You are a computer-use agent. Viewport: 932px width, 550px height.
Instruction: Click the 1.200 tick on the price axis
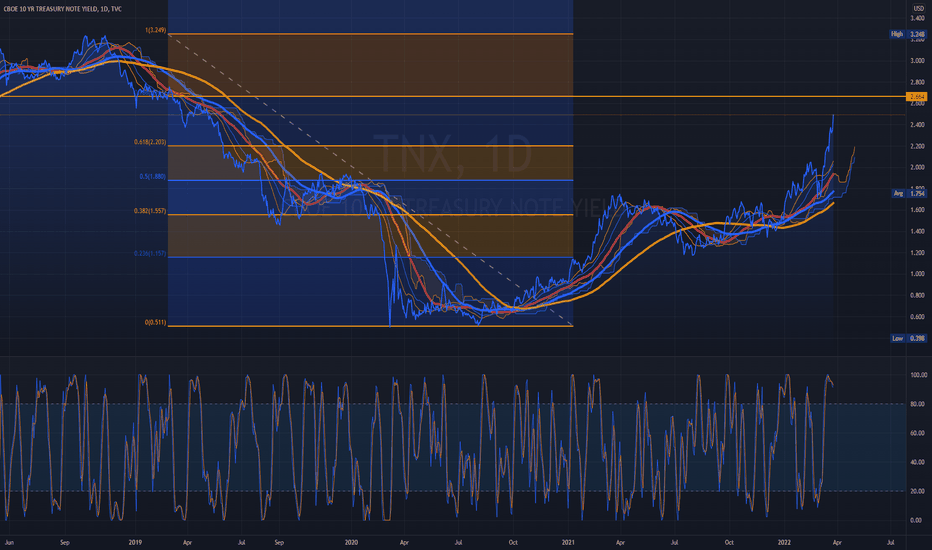(917, 253)
